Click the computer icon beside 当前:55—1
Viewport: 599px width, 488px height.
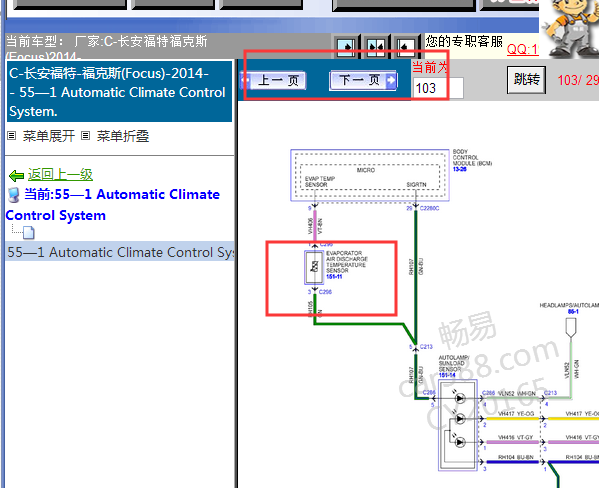(14, 195)
